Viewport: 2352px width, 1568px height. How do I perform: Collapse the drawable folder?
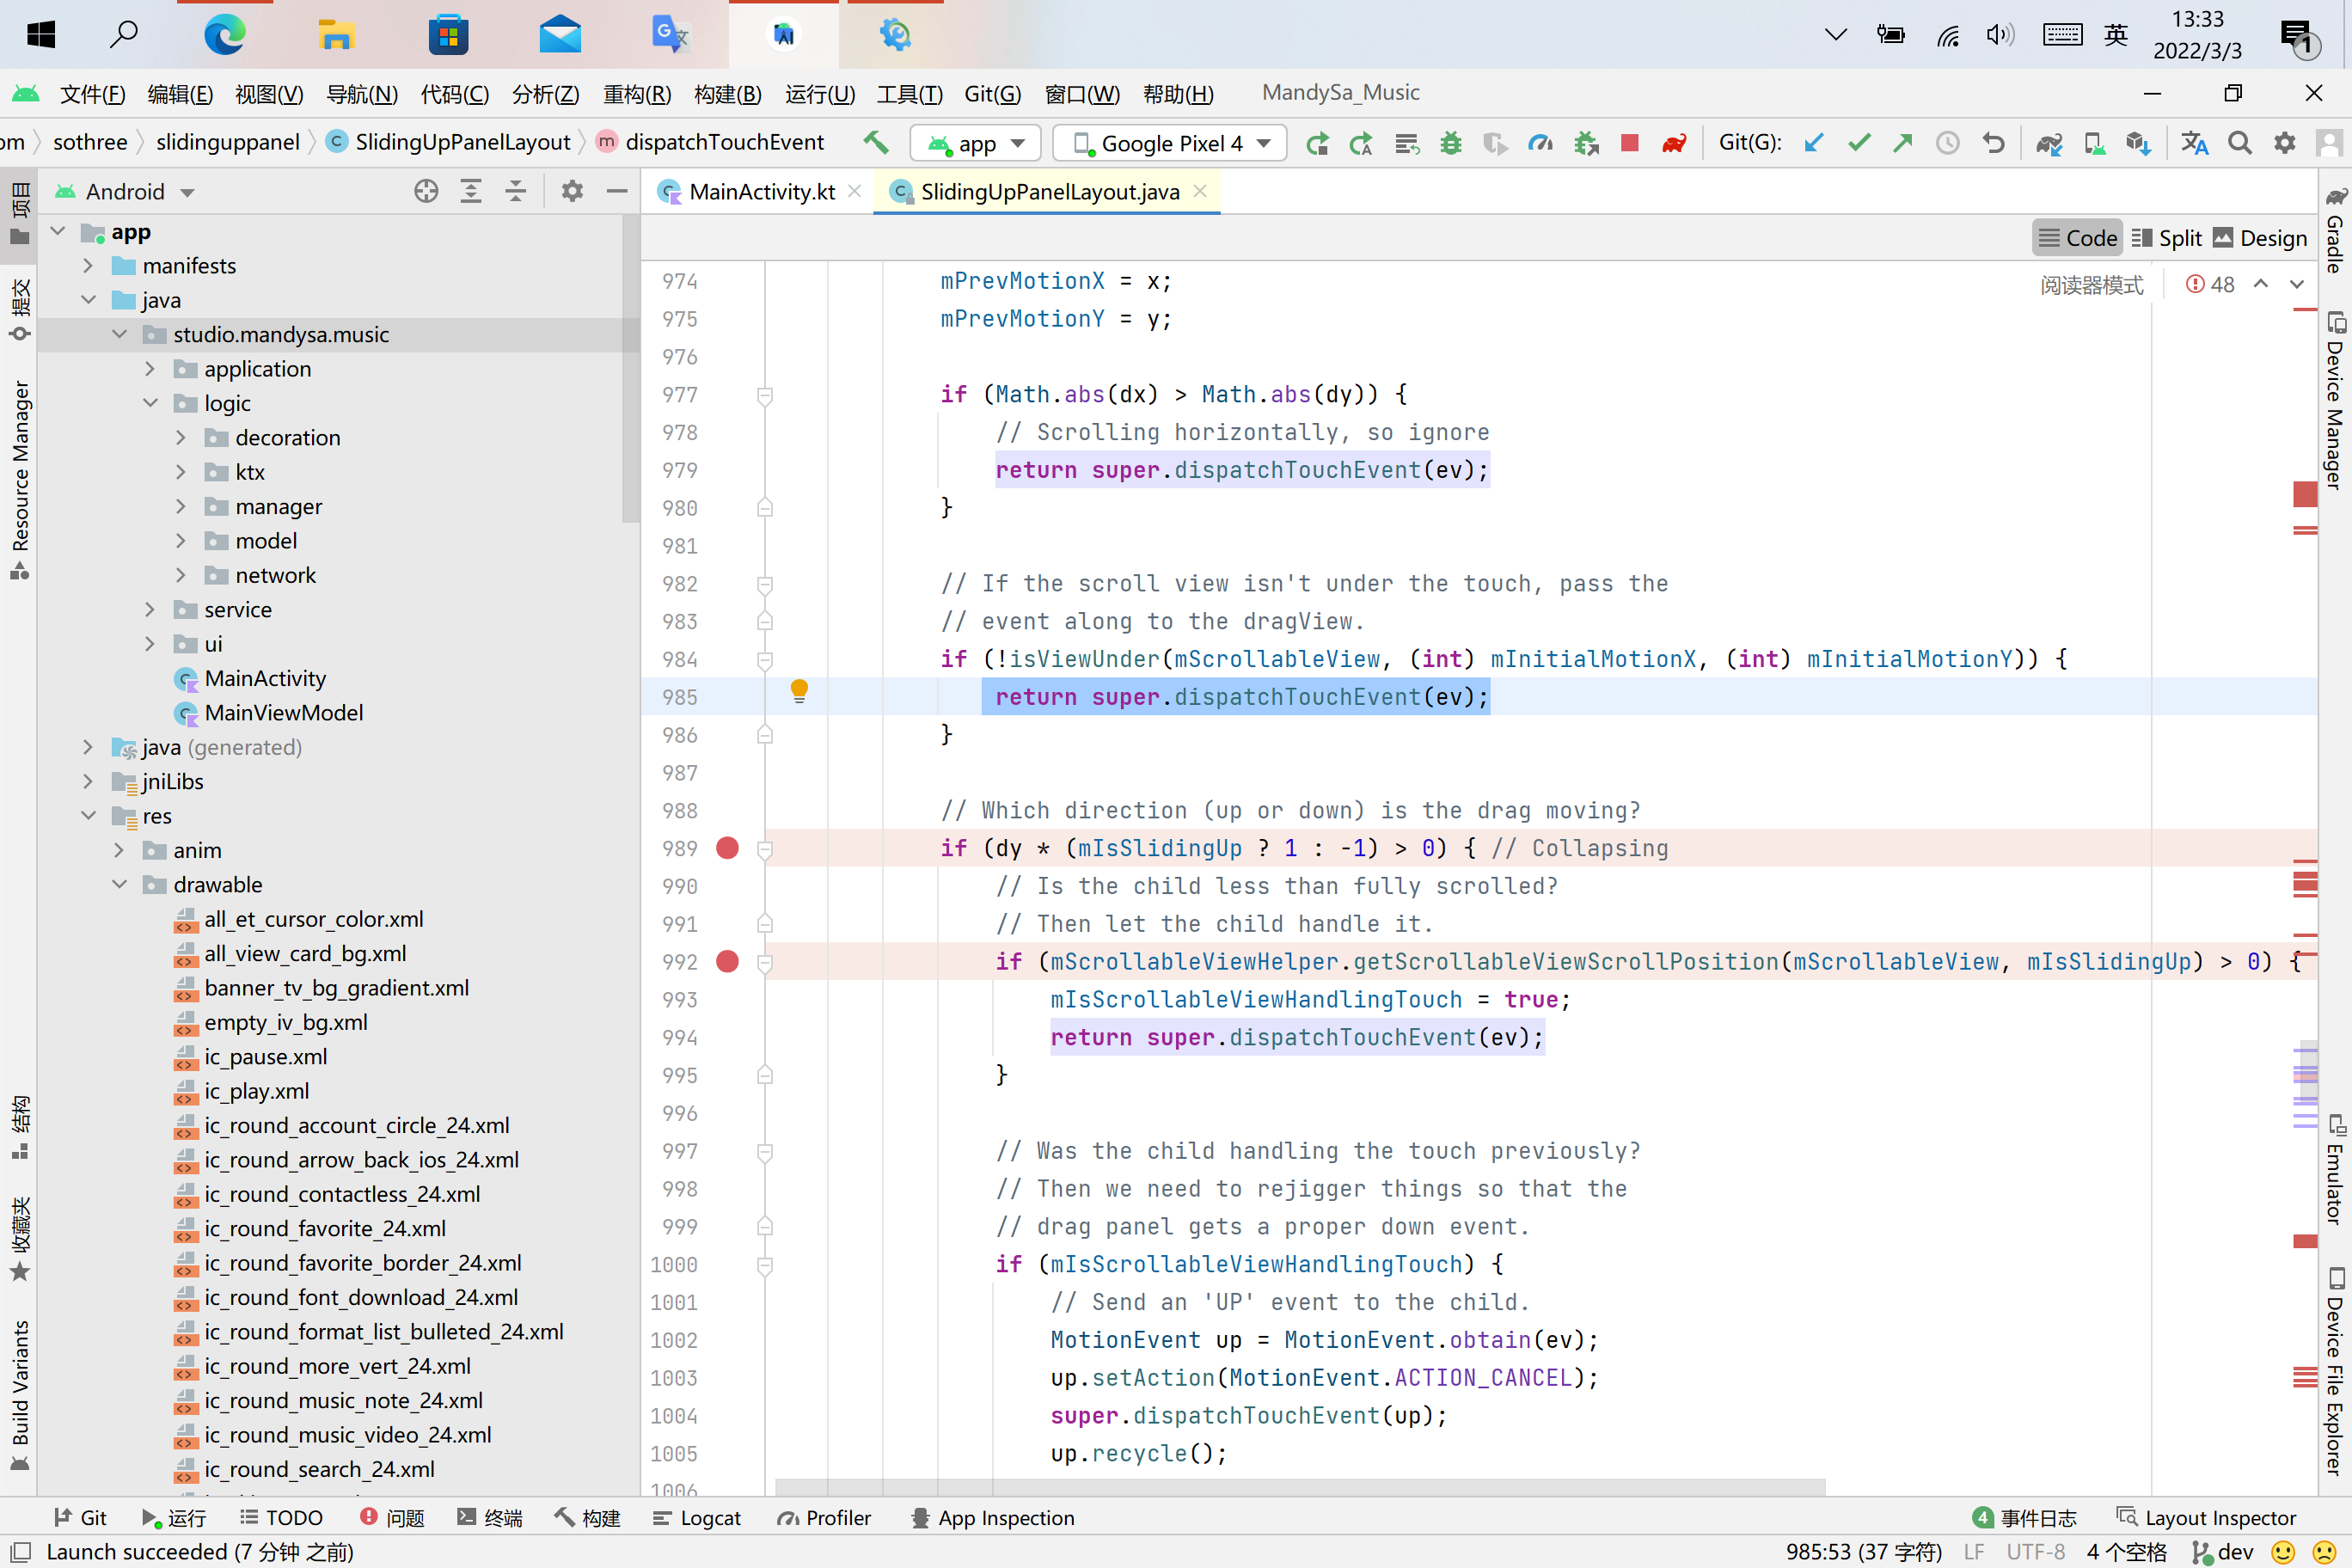tap(119, 885)
